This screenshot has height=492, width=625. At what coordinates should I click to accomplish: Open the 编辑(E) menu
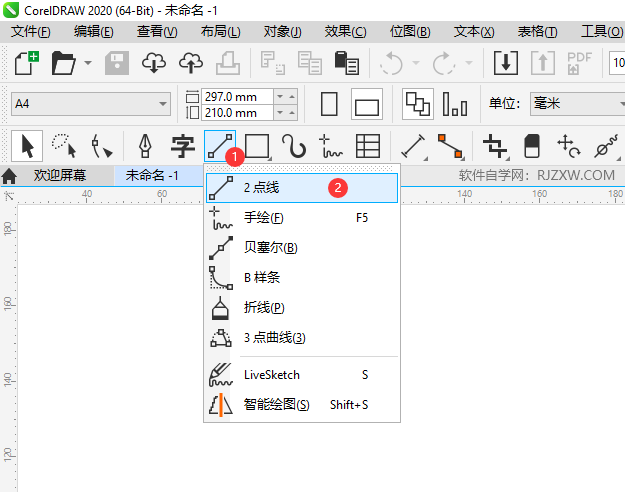point(94,31)
